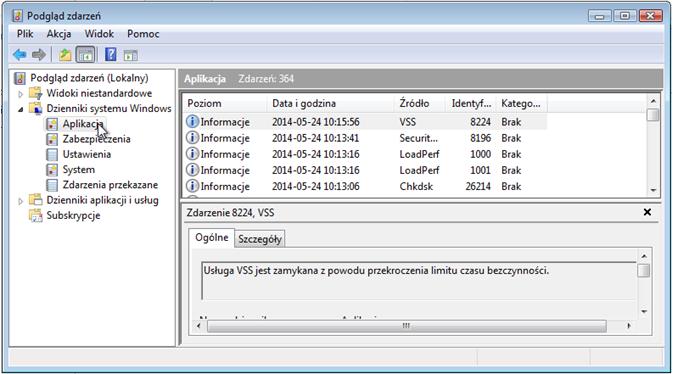
Task: Select the Ustawienia log tree item
Action: 87,155
